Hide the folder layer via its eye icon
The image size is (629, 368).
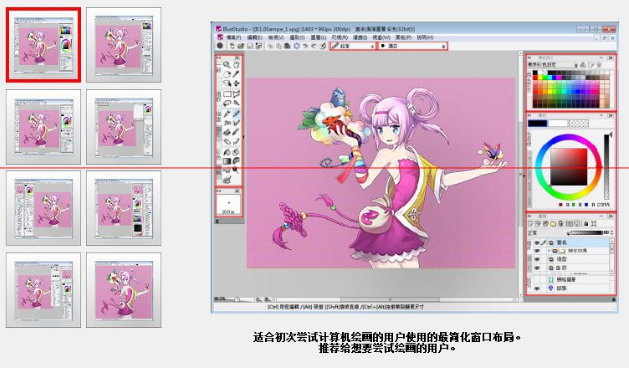[537, 250]
